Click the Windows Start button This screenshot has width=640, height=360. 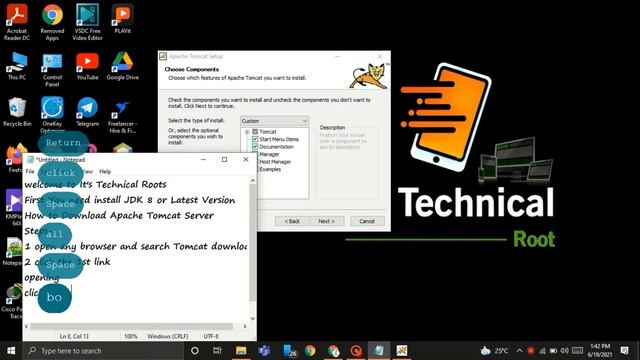tap(11, 351)
